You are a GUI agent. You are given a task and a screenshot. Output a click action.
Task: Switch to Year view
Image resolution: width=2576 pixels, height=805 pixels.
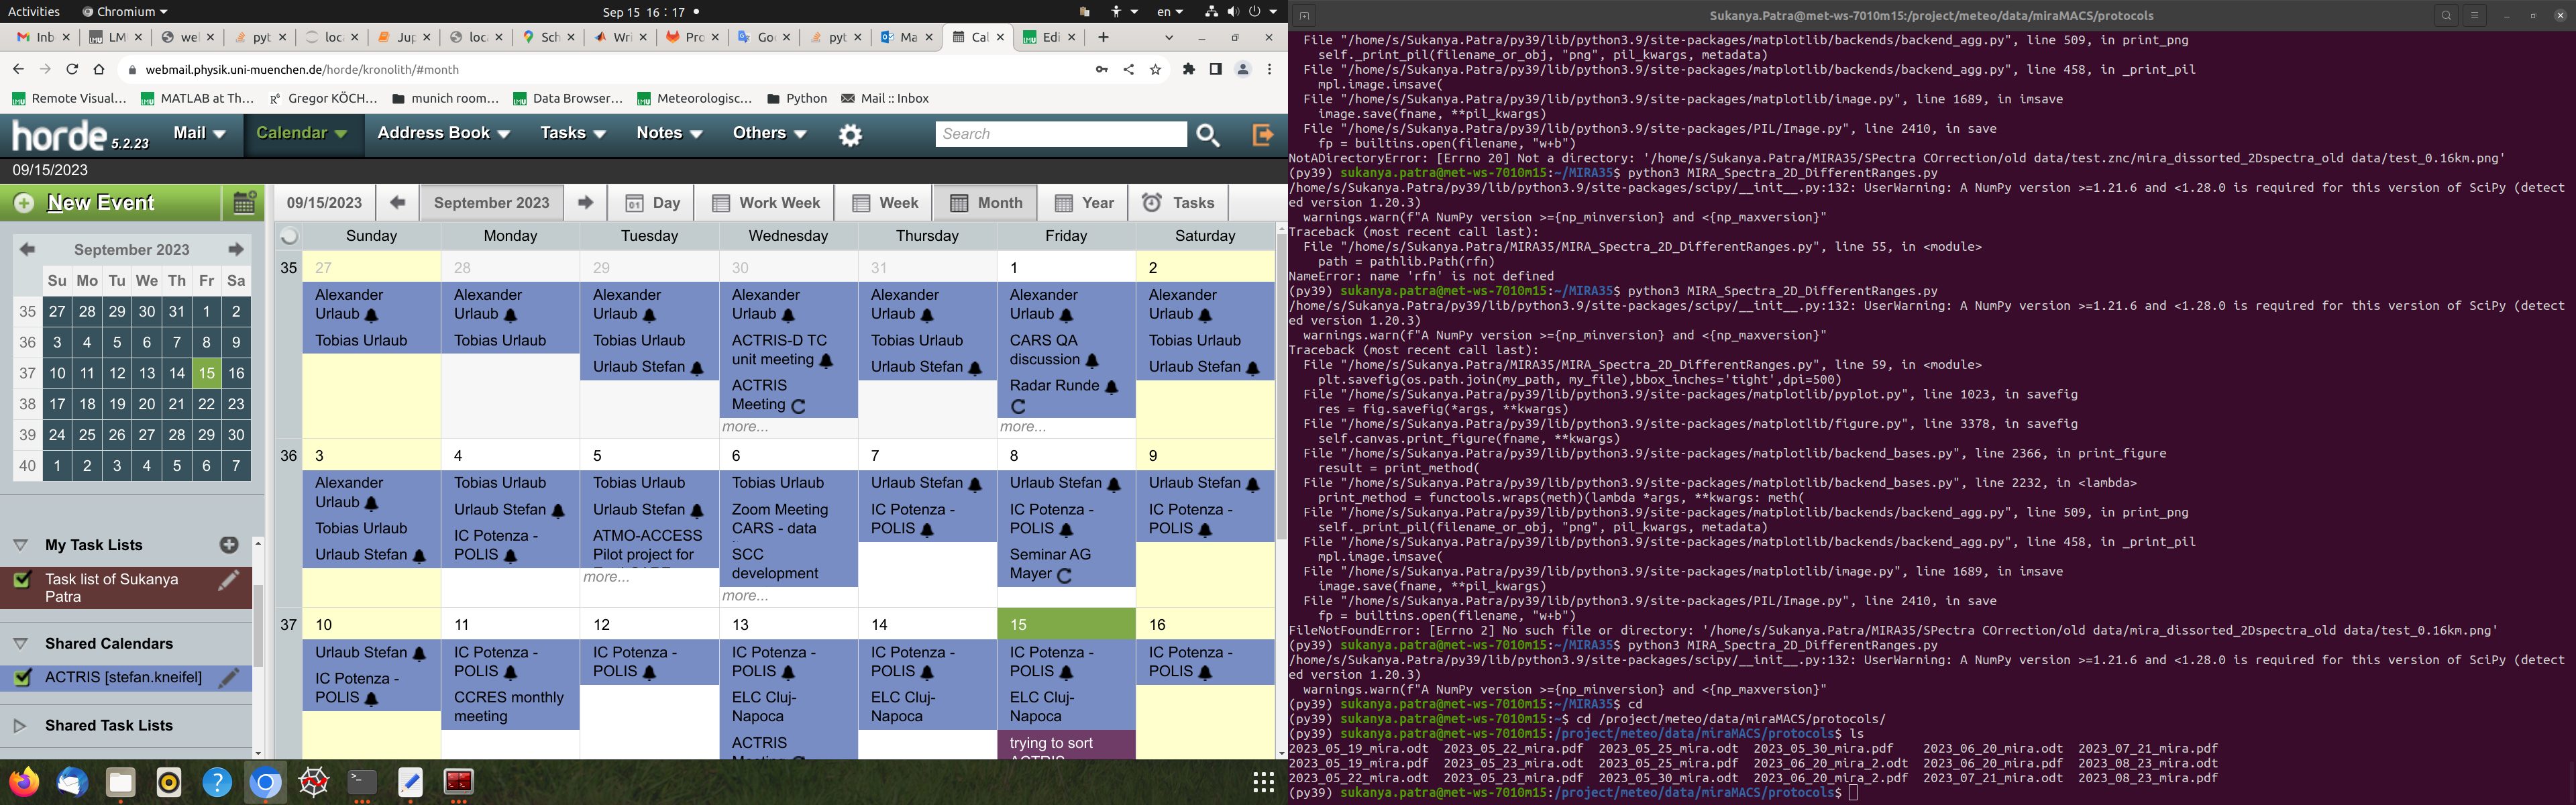coord(1084,203)
